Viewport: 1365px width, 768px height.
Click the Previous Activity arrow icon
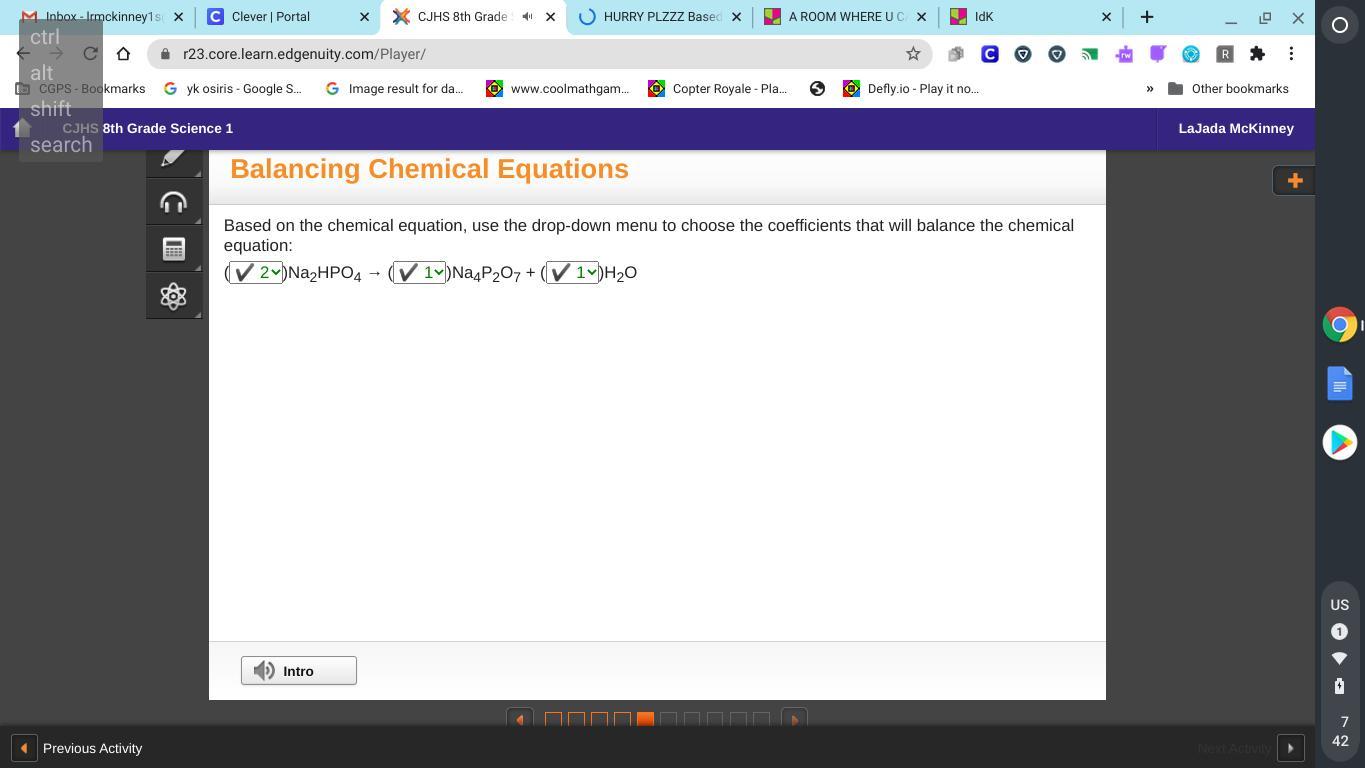[x=23, y=748]
